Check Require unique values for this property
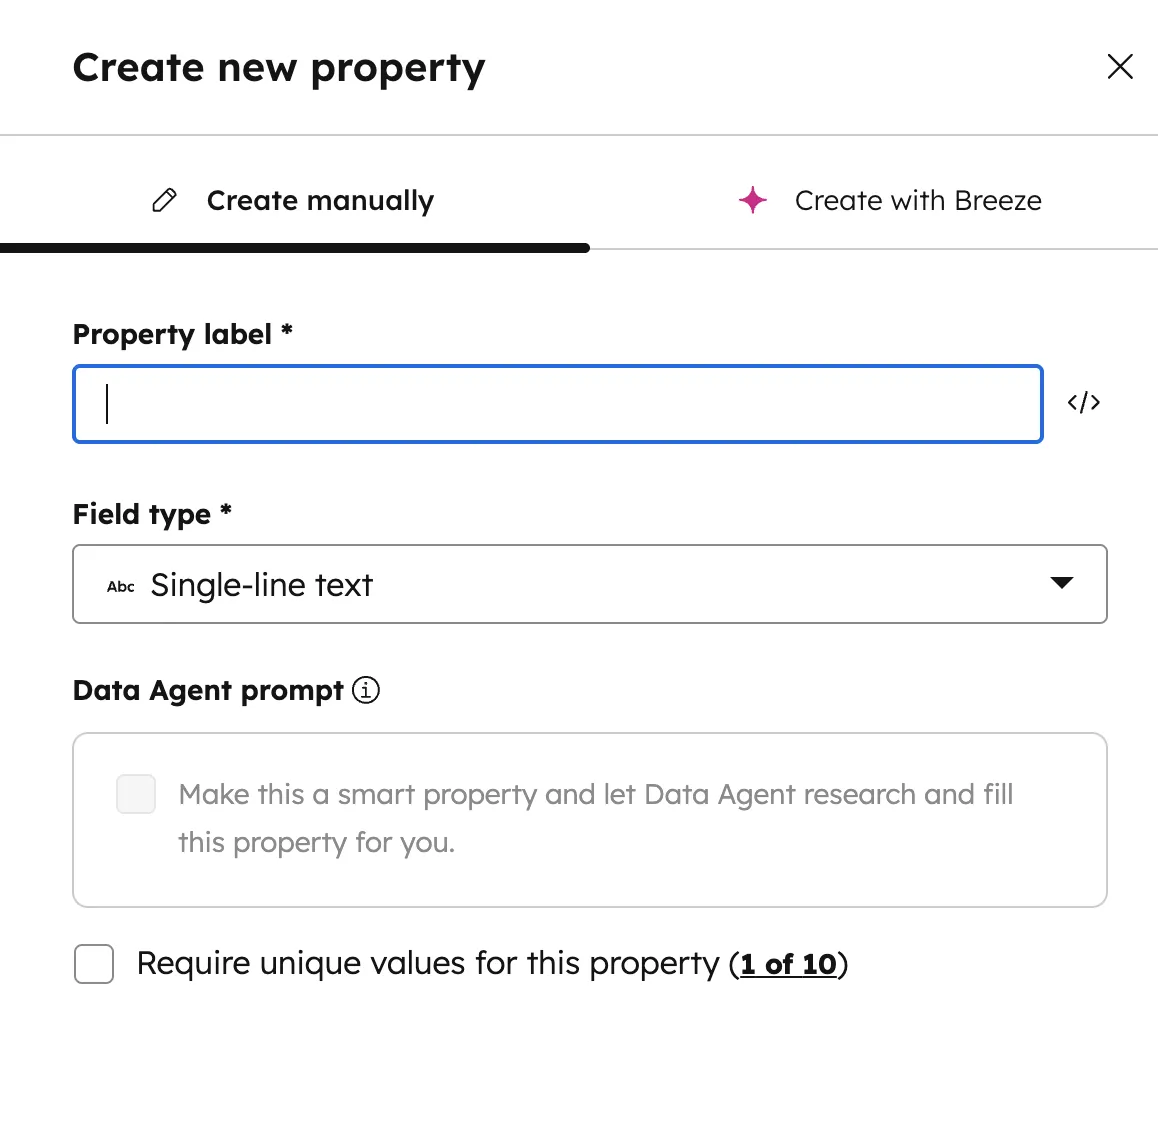1158x1148 pixels. pyautogui.click(x=93, y=964)
